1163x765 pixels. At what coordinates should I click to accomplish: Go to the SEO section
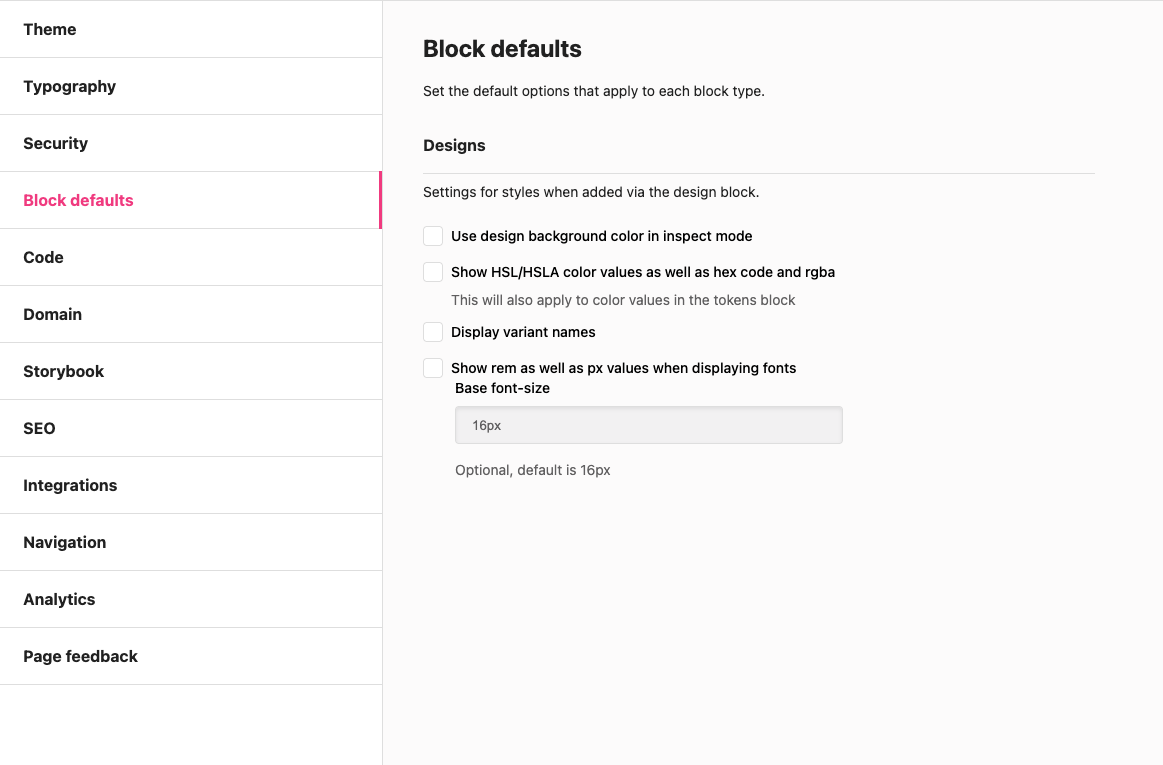coord(191,429)
